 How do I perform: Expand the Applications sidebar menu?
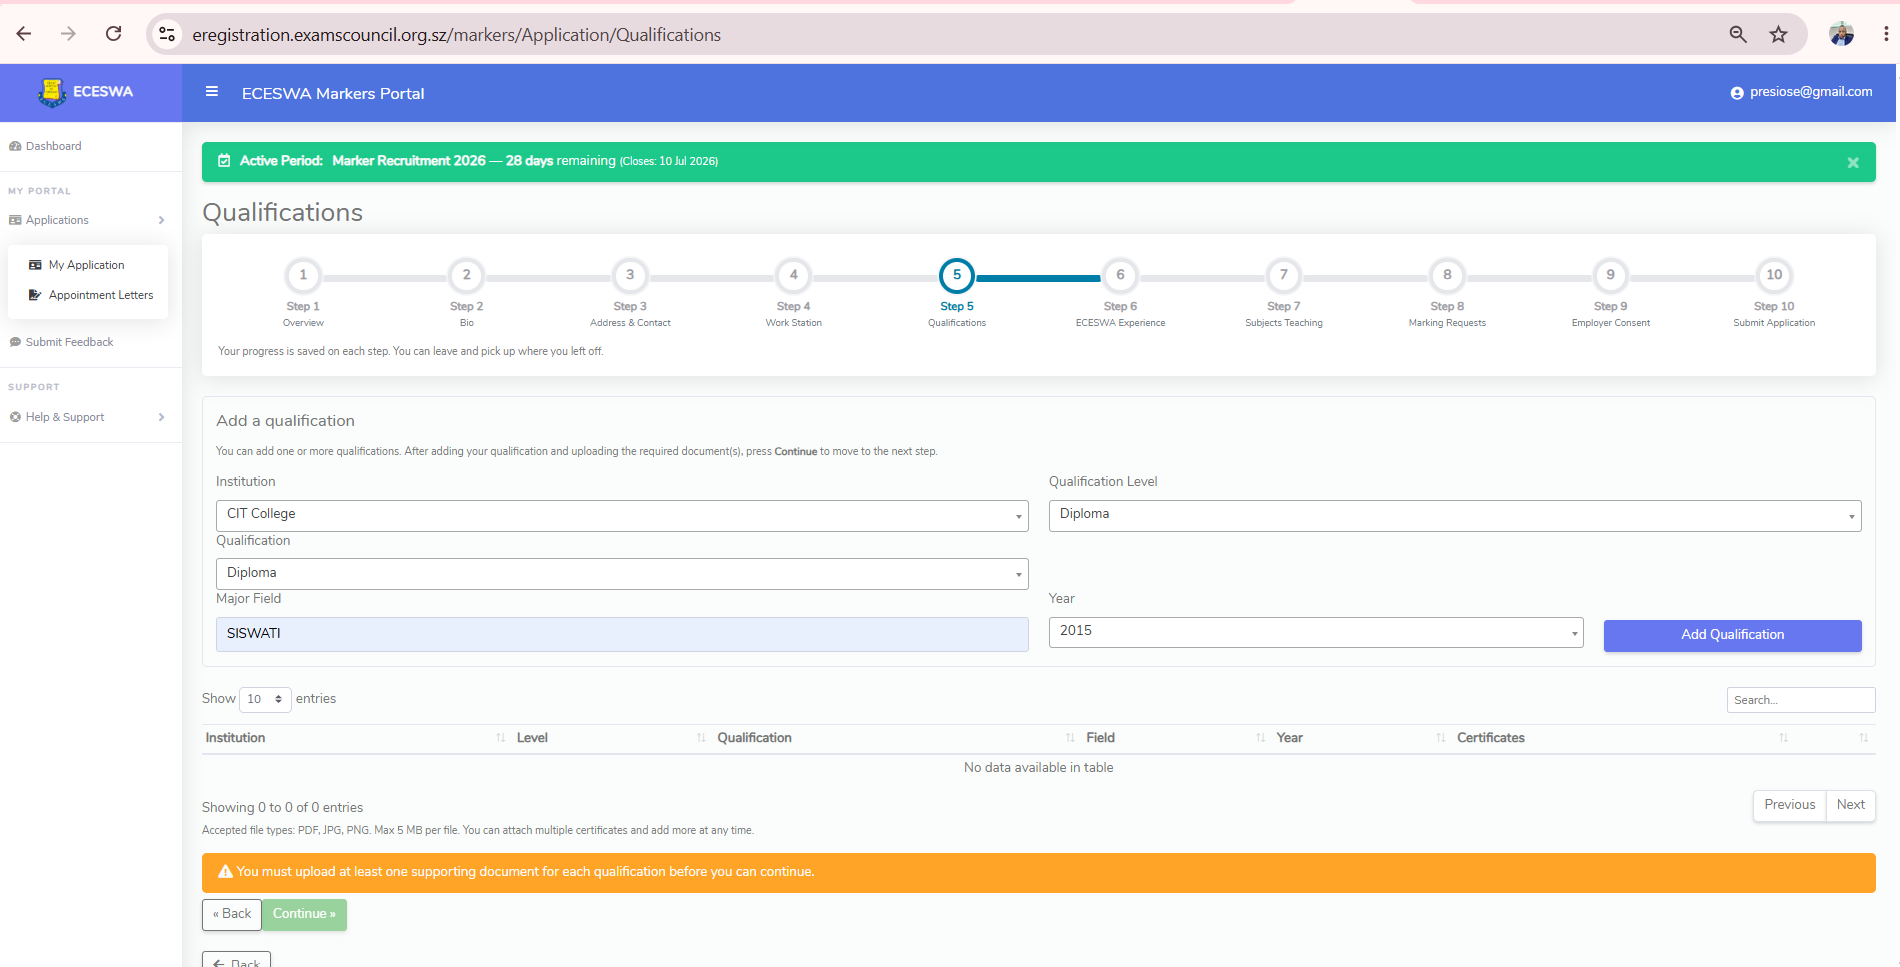click(87, 220)
